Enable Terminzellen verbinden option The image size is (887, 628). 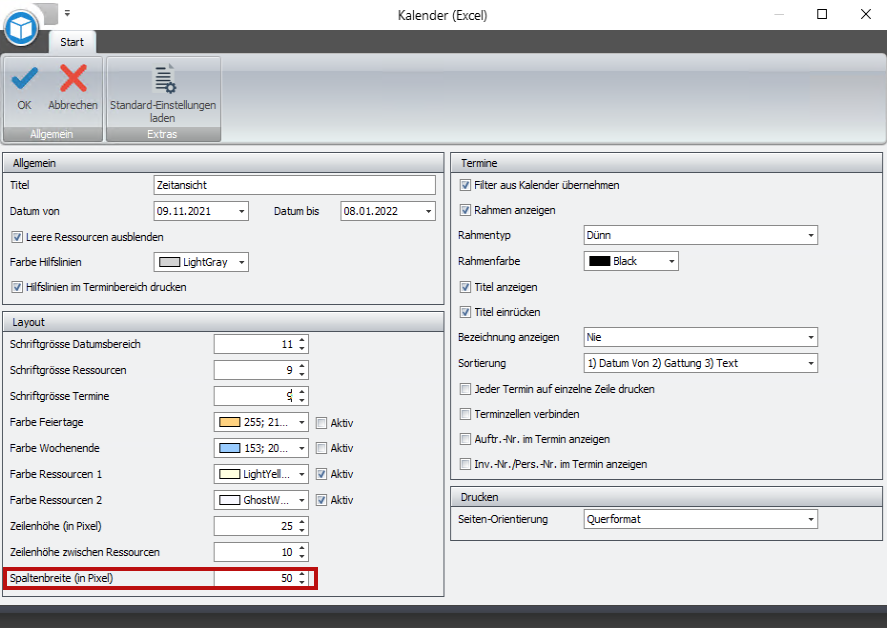pyautogui.click(x=465, y=414)
